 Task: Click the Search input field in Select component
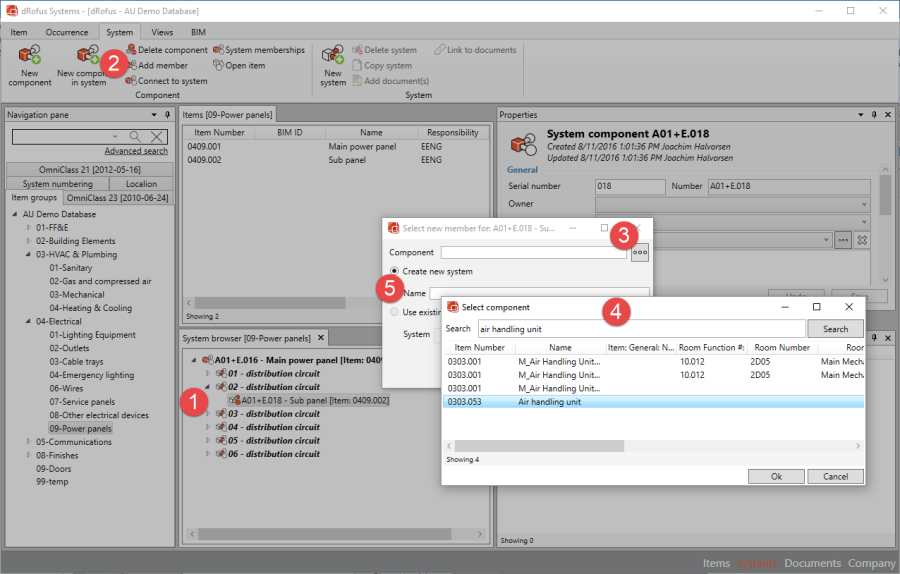[x=640, y=328]
